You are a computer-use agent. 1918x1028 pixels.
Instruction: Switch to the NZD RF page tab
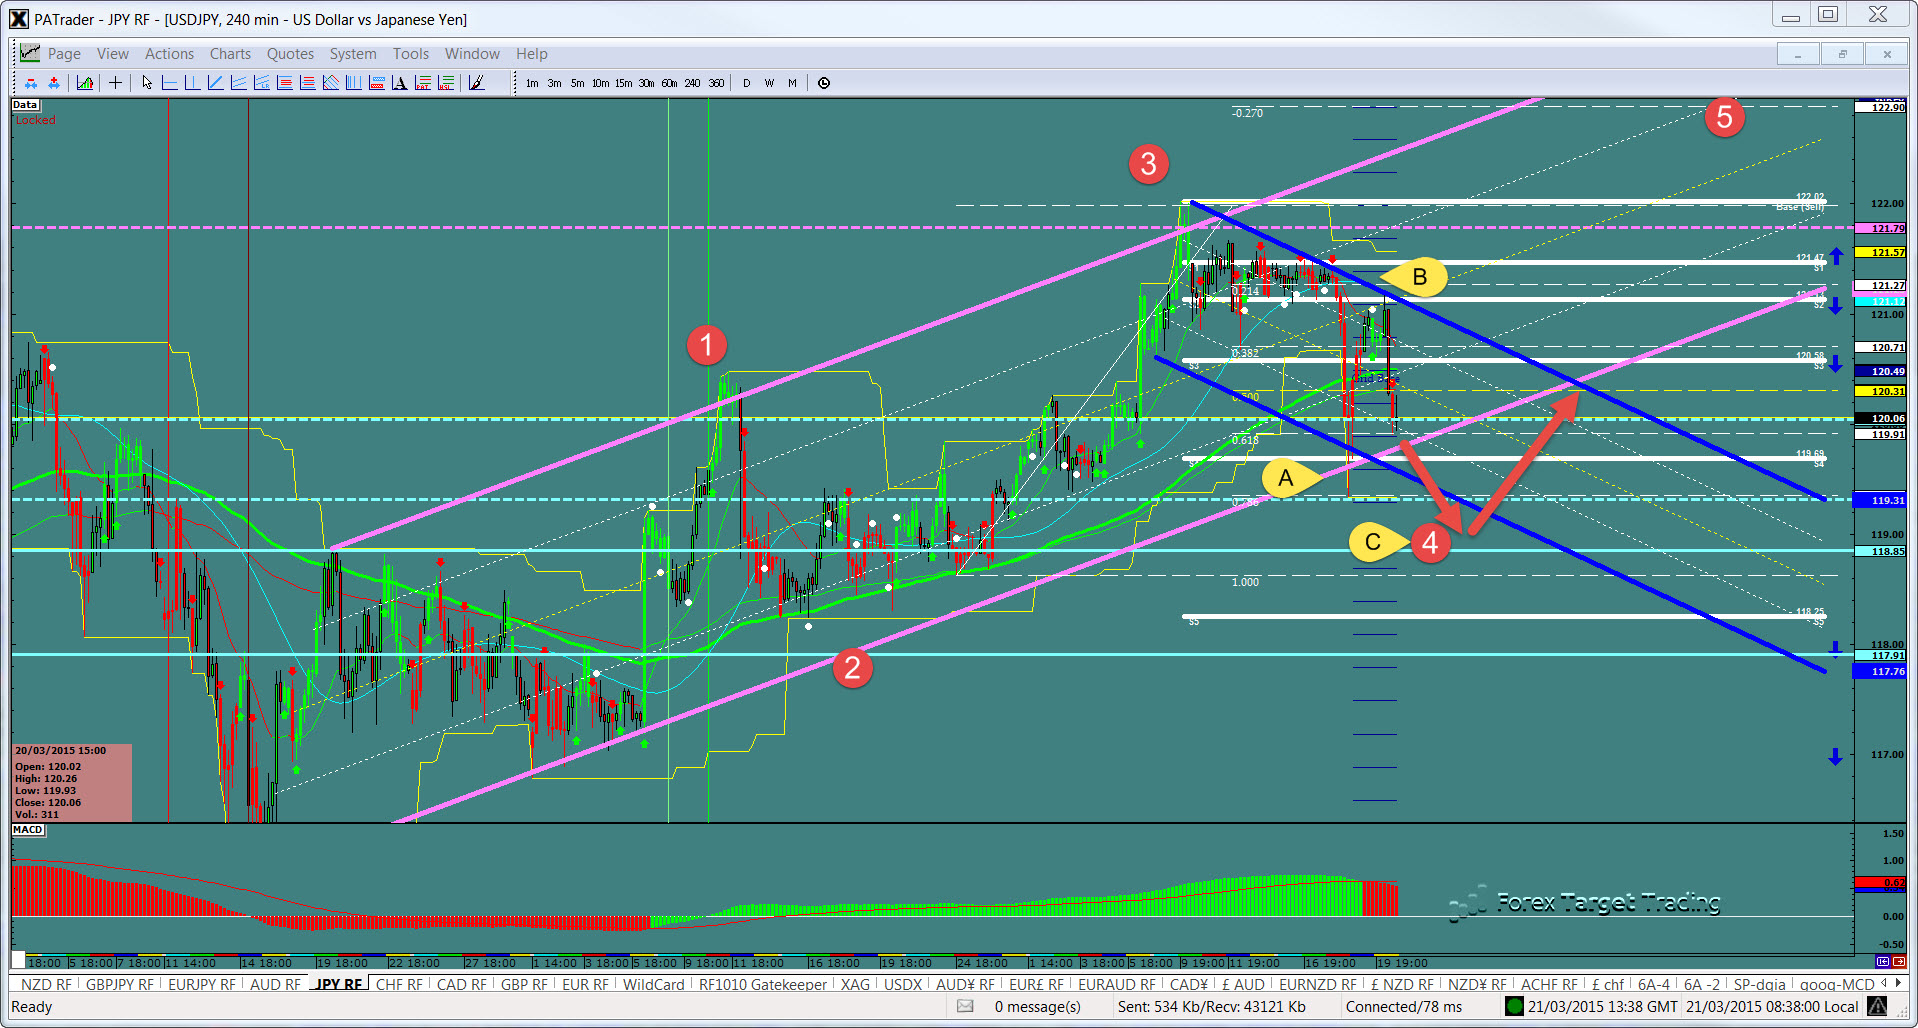click(x=46, y=984)
